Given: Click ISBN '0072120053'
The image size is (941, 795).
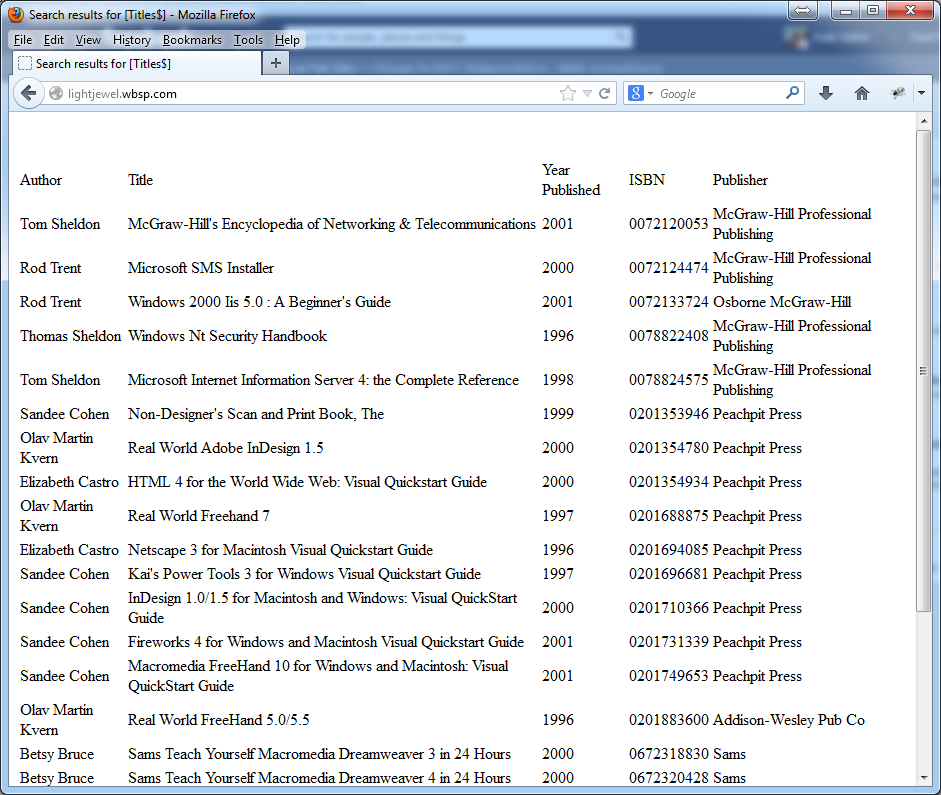Looking at the screenshot, I should coord(669,224).
